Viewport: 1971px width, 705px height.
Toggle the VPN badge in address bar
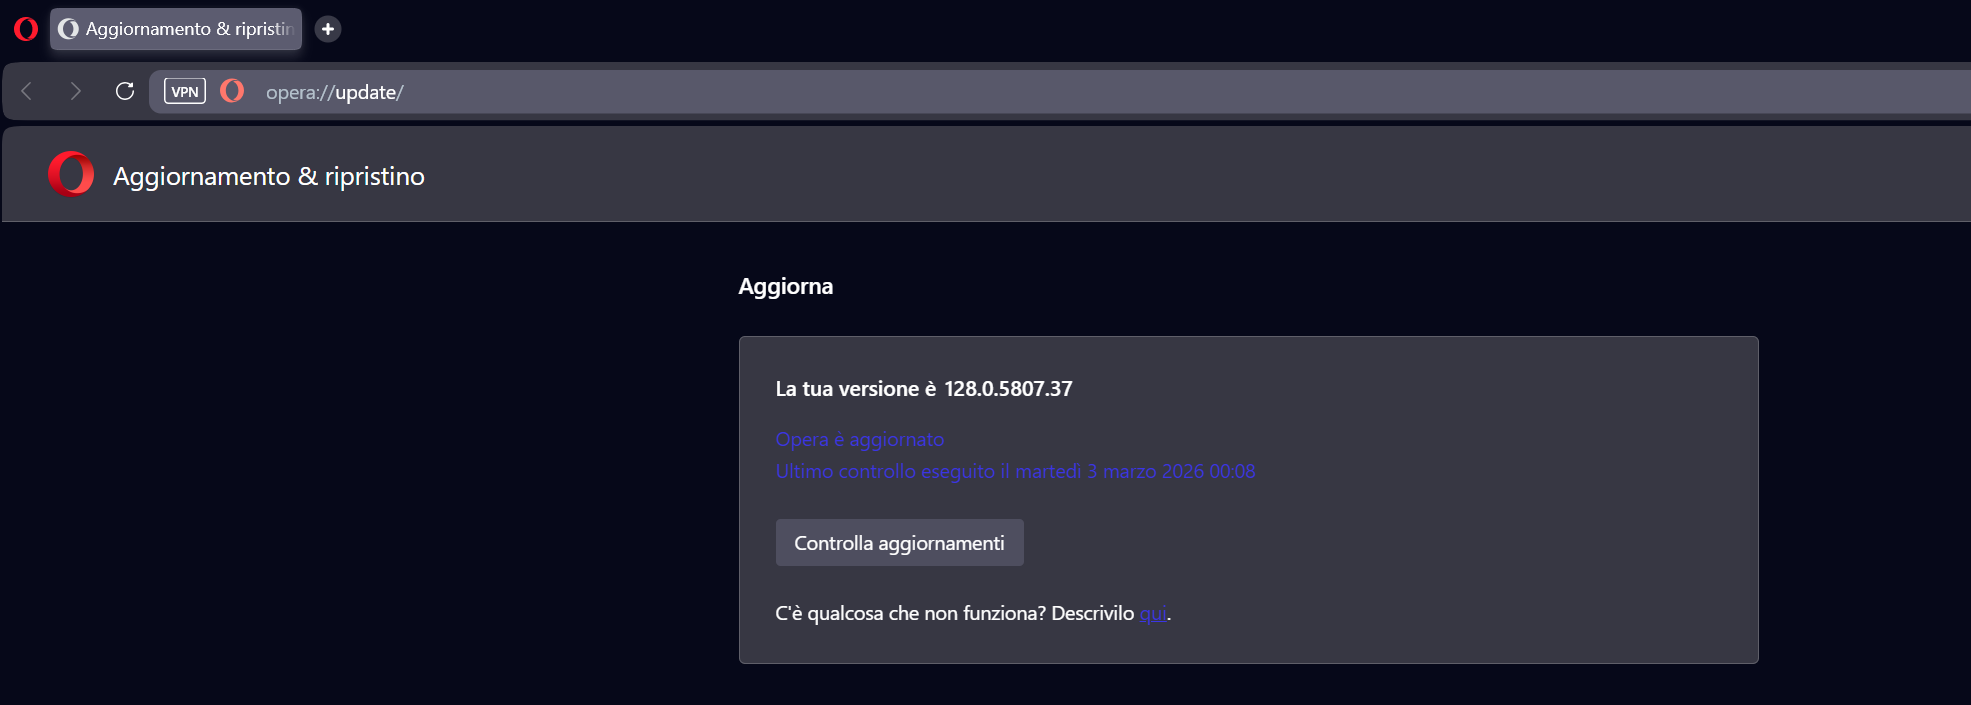(x=185, y=92)
